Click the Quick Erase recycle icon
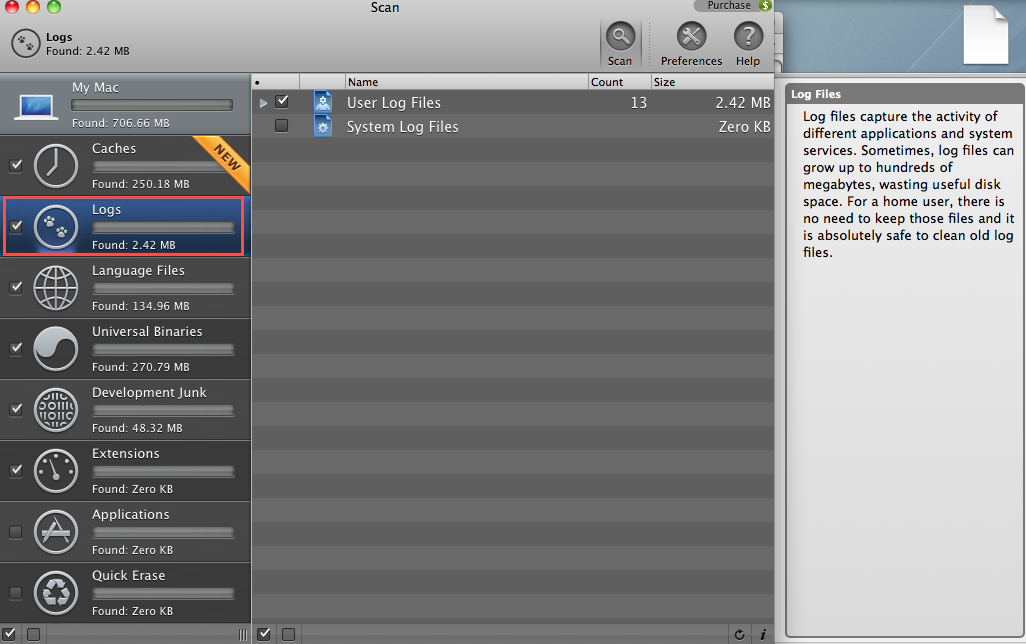The image size is (1026, 644). click(56, 593)
